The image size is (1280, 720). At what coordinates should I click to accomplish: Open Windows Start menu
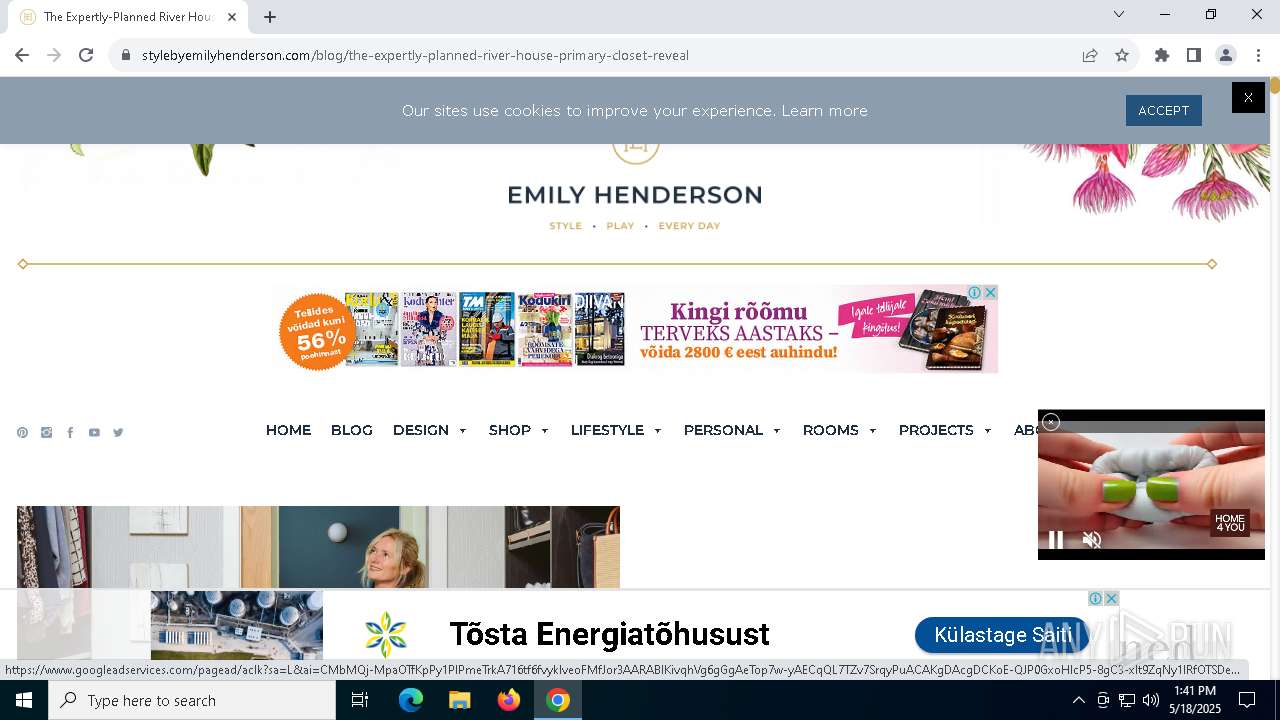pyautogui.click(x=24, y=700)
